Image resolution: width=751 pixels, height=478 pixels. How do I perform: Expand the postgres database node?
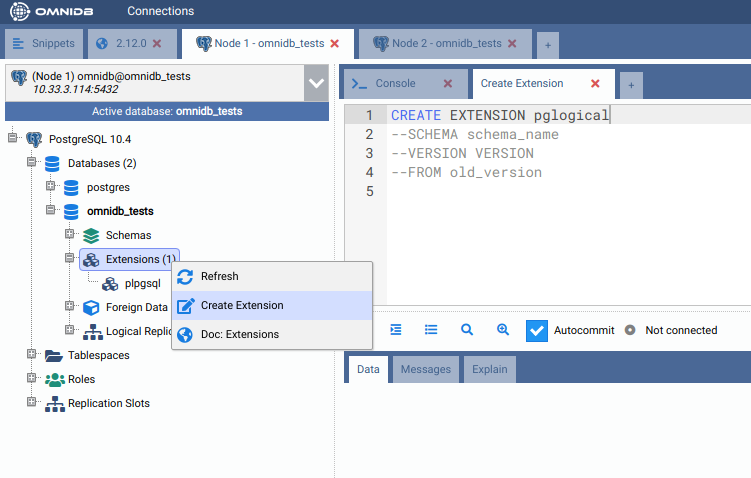point(51,187)
